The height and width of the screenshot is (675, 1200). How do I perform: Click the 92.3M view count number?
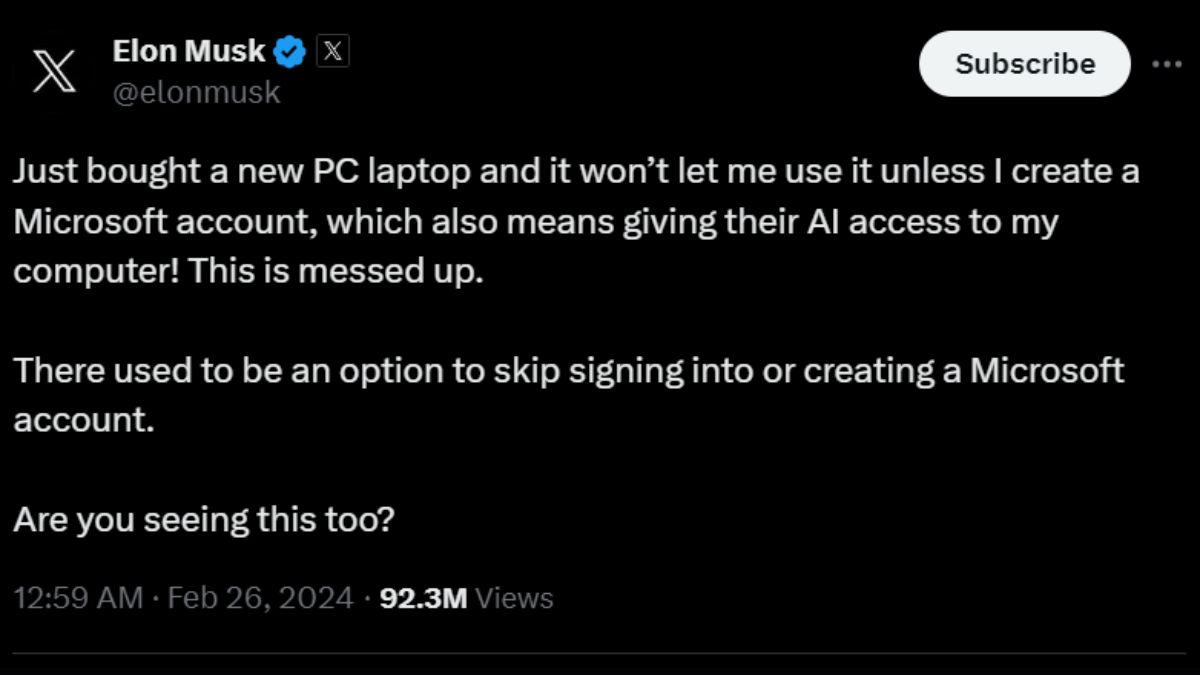pos(425,598)
